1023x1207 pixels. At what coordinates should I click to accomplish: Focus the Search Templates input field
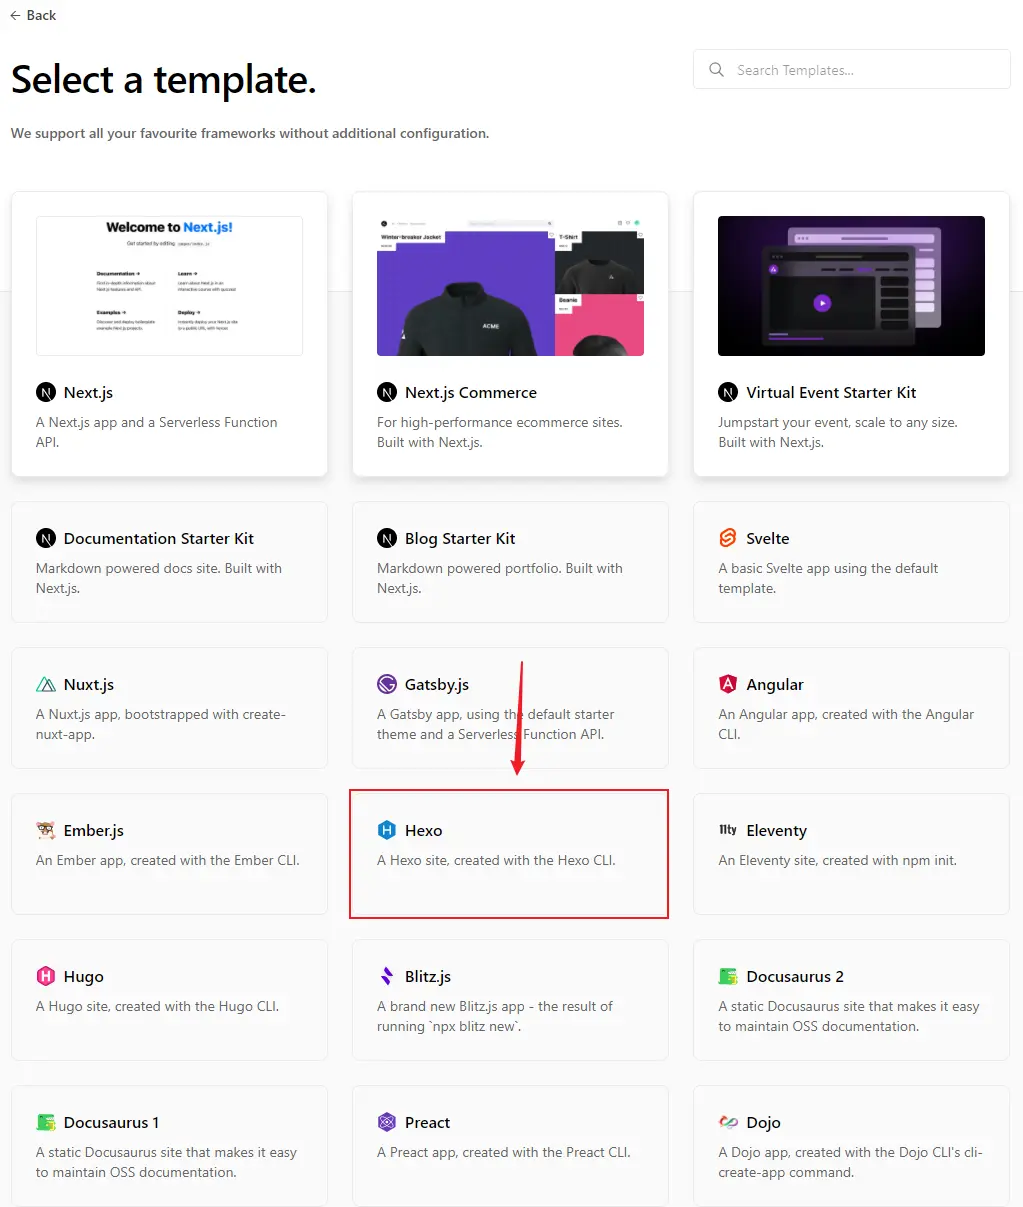tap(851, 70)
